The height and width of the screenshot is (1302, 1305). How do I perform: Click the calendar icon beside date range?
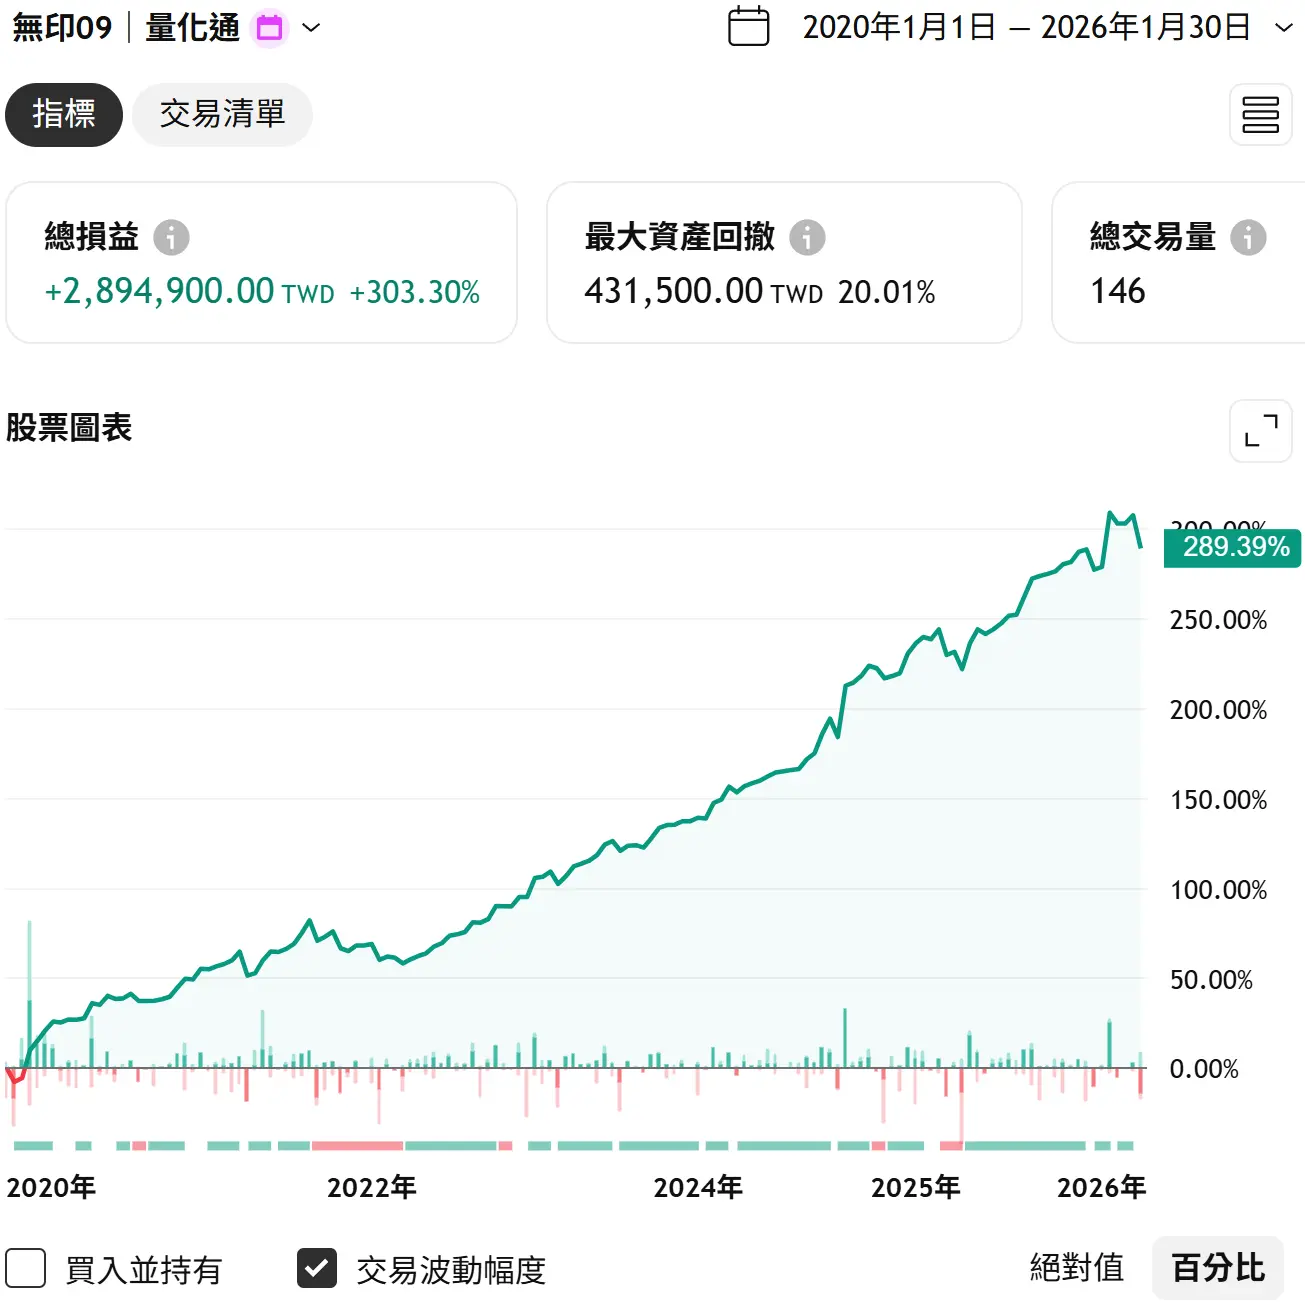pyautogui.click(x=748, y=27)
